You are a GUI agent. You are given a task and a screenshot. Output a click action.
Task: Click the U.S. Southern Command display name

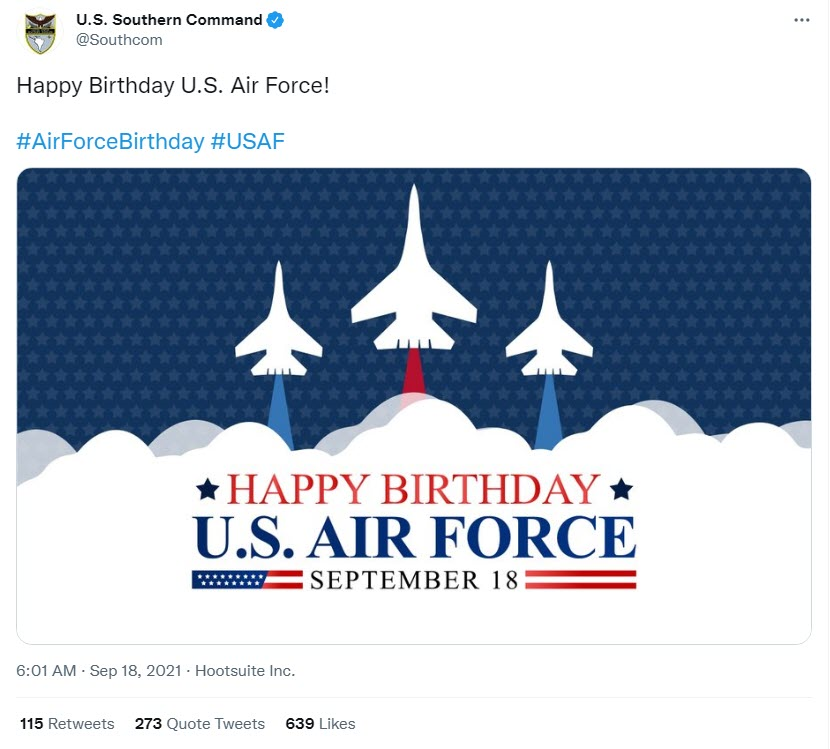point(169,20)
